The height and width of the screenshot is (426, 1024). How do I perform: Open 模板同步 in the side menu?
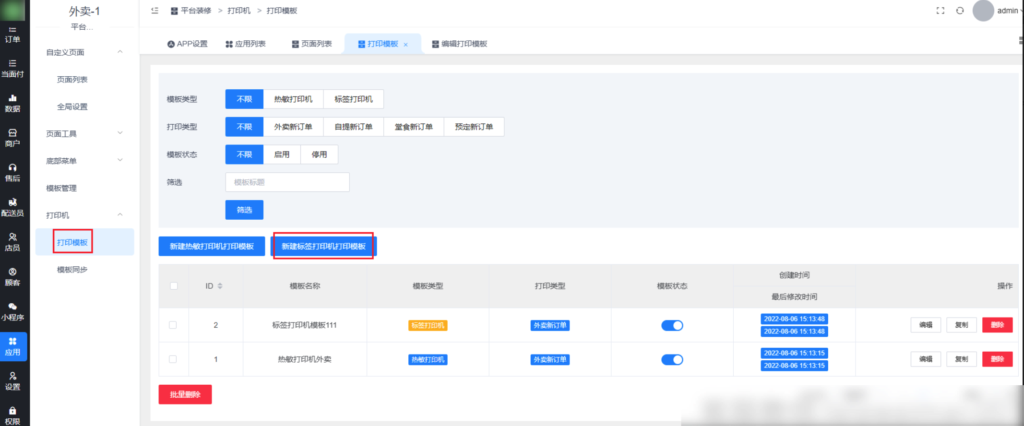click(72, 269)
